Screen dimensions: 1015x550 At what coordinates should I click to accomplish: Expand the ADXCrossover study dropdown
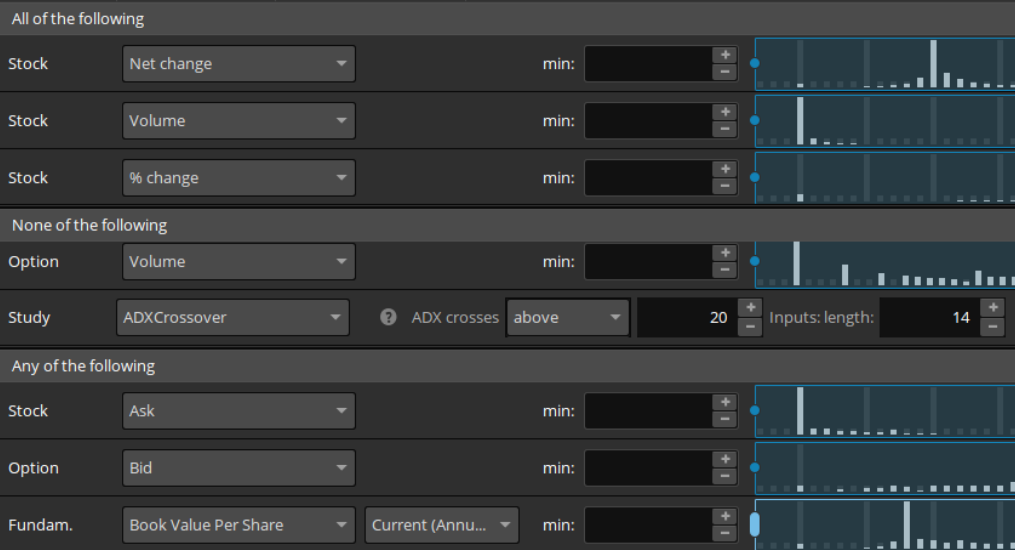tap(232, 318)
